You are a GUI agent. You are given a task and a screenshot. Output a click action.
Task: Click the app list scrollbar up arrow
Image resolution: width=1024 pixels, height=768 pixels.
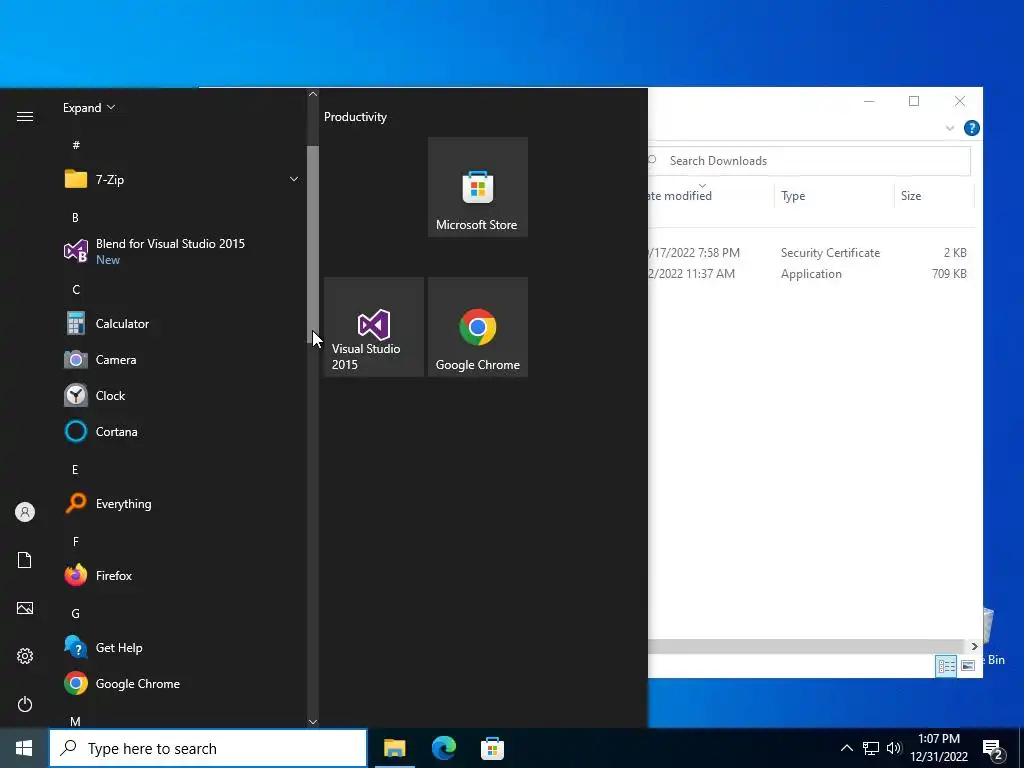(x=313, y=94)
